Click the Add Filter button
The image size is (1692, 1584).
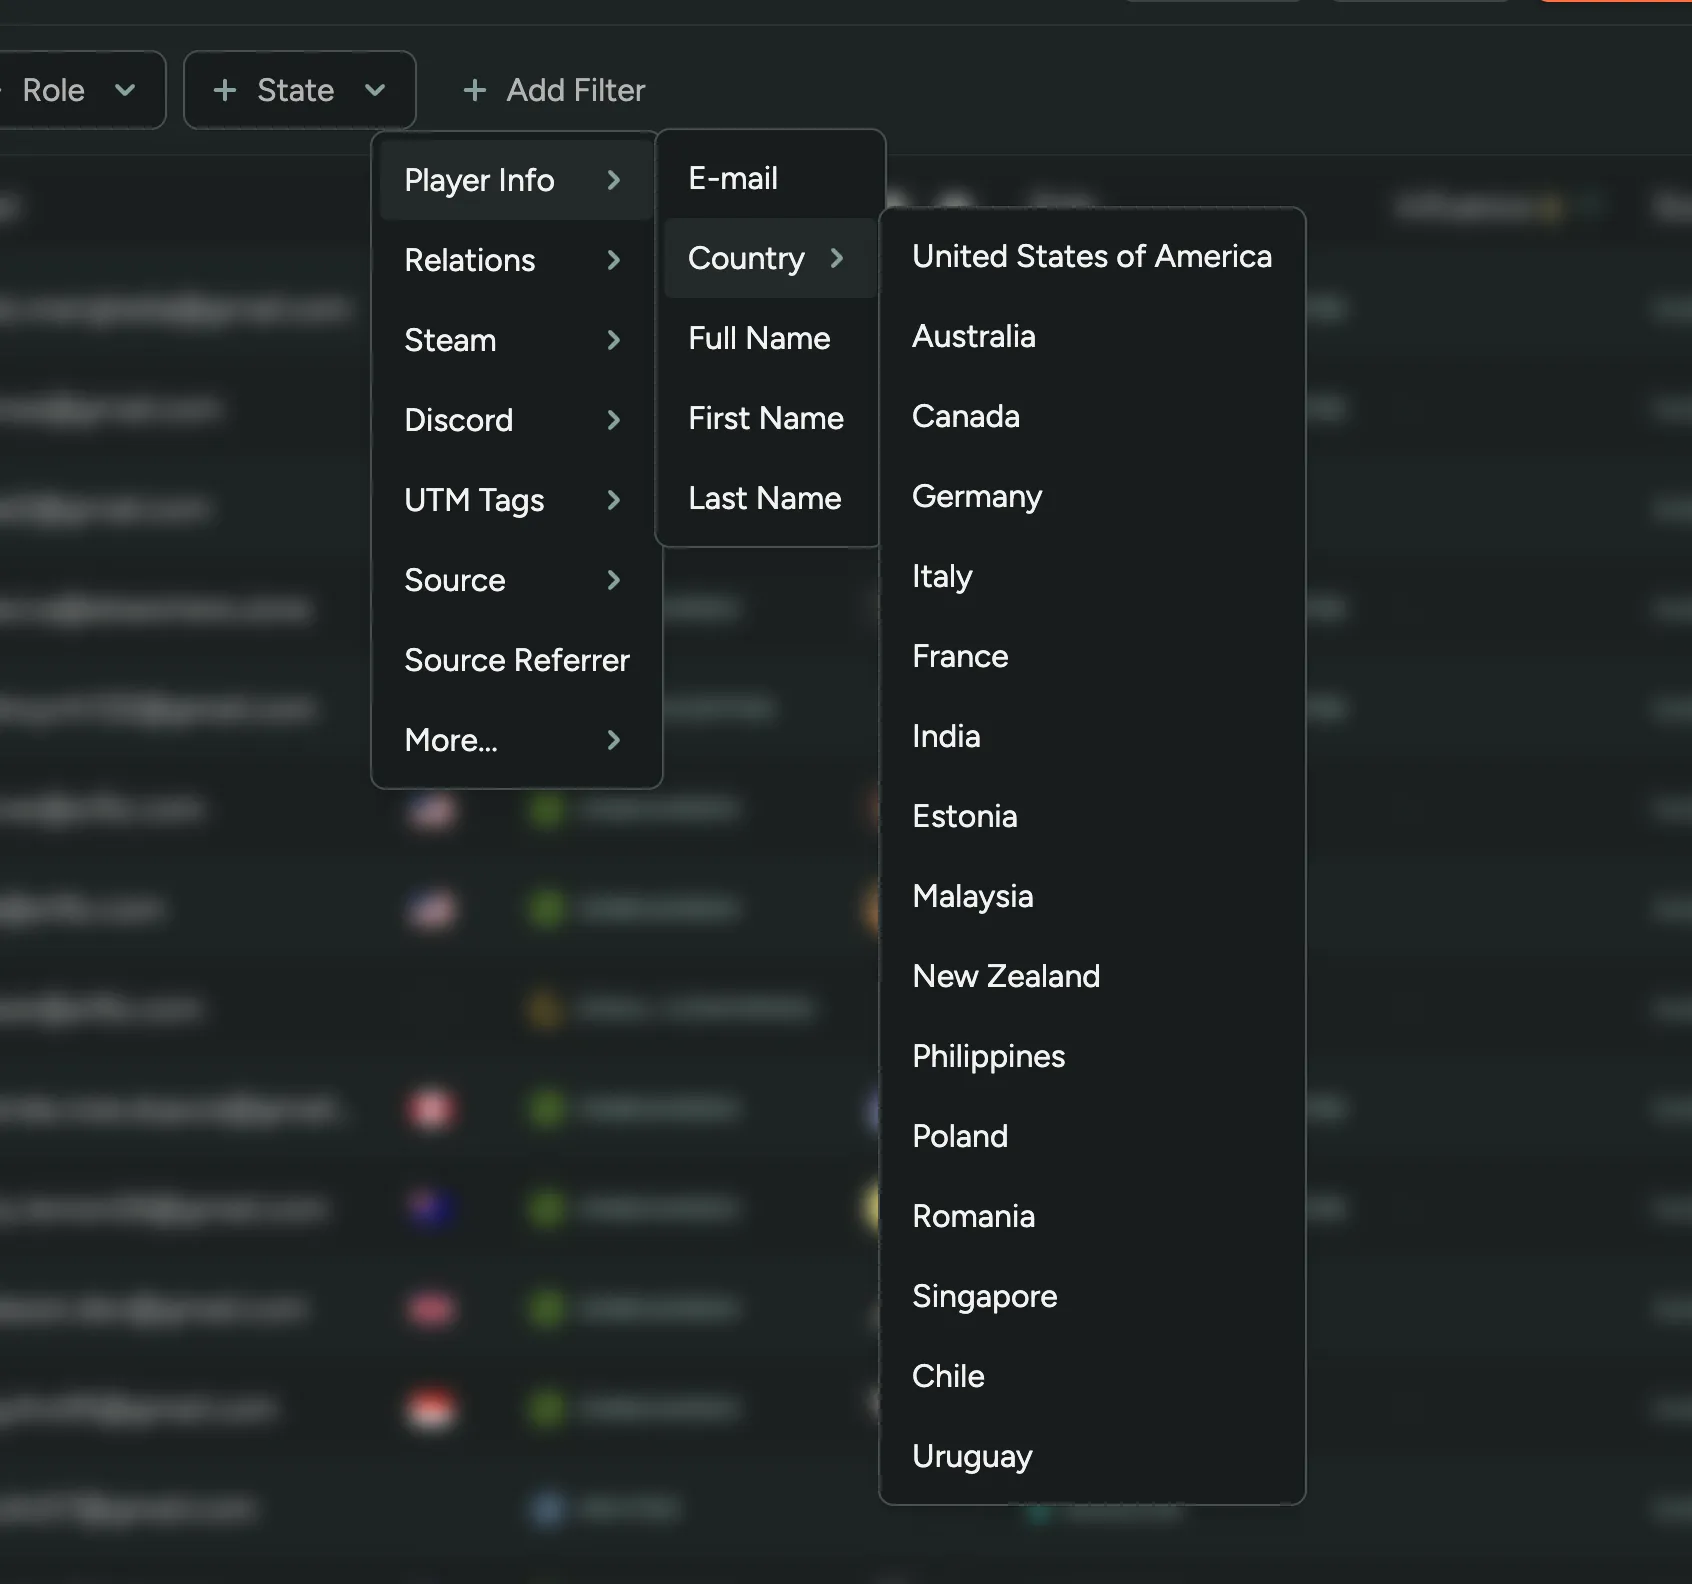coord(553,90)
